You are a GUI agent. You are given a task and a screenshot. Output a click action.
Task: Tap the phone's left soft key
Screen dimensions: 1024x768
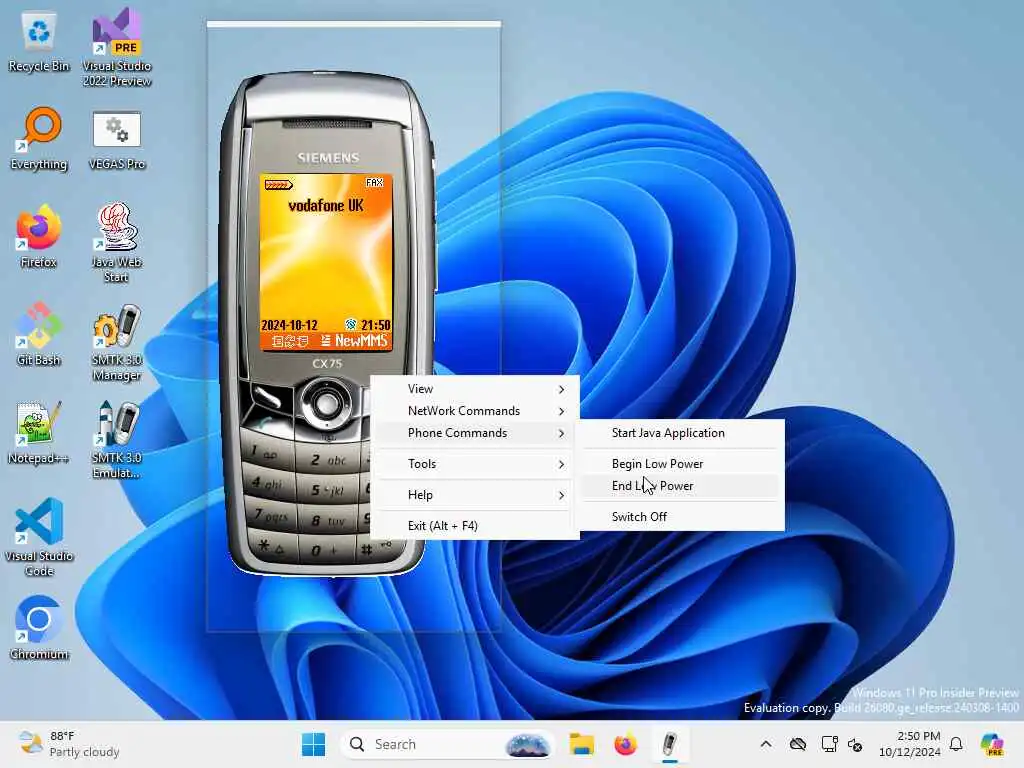coord(267,394)
